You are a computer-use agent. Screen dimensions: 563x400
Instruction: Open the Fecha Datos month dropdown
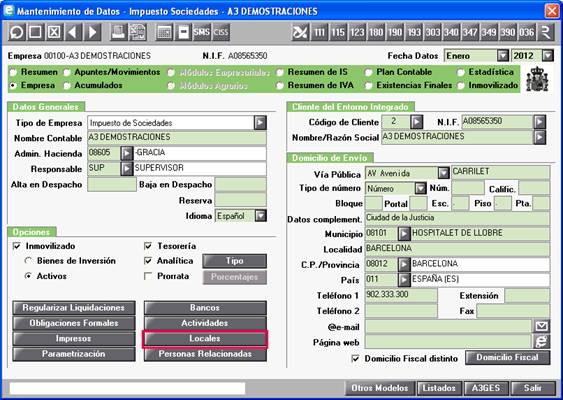[x=503, y=56]
